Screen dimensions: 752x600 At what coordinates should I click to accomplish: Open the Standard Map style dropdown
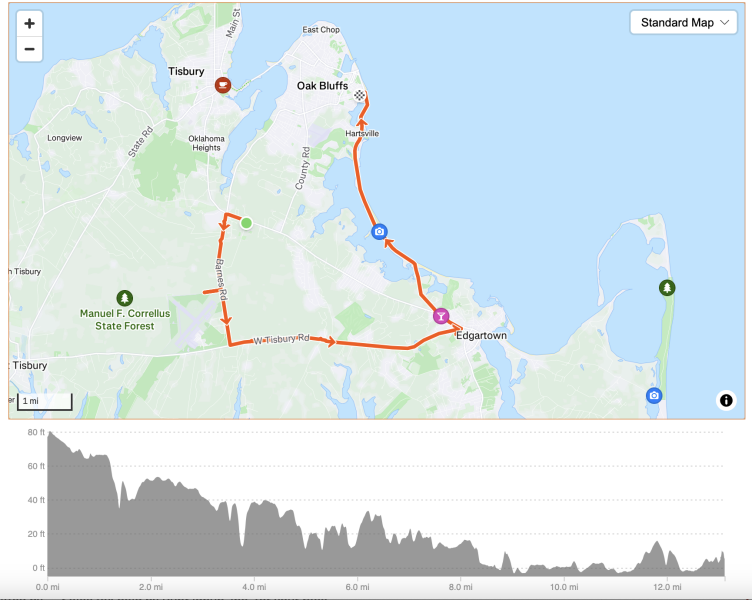(683, 23)
